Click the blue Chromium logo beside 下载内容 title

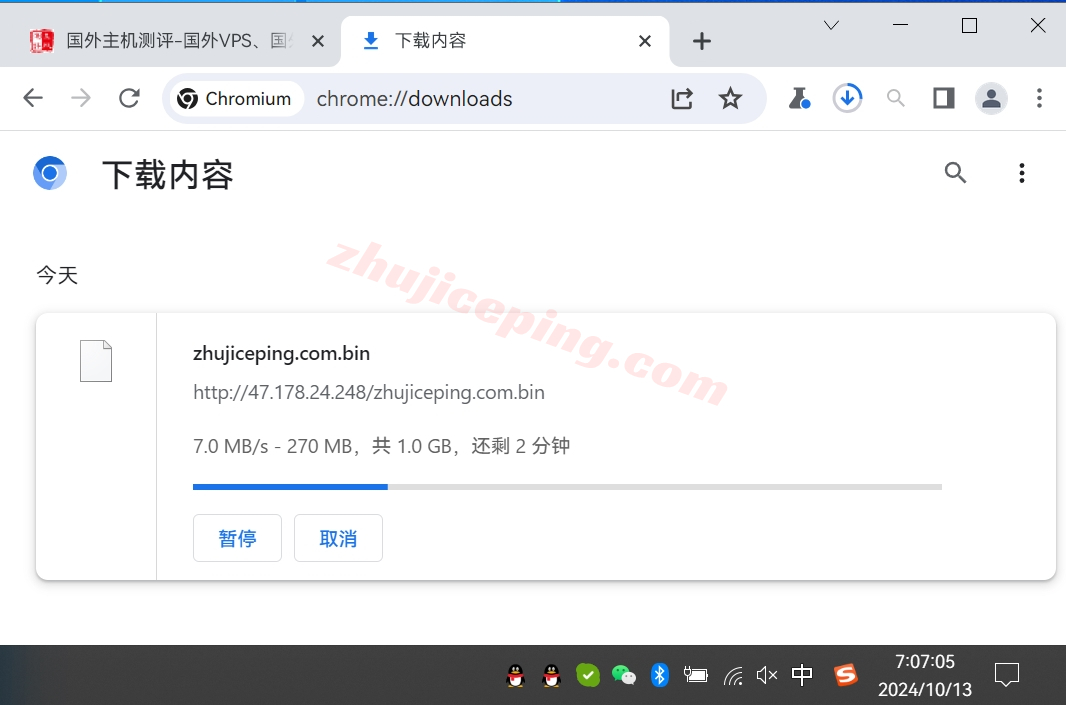click(50, 172)
